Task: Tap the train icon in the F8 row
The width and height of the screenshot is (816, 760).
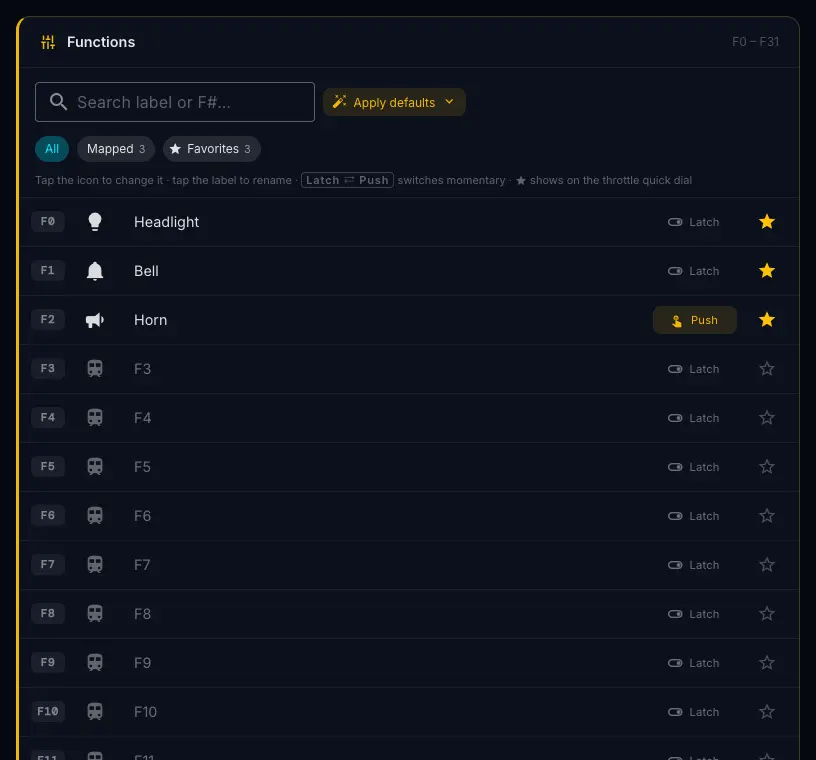Action: [x=95, y=613]
